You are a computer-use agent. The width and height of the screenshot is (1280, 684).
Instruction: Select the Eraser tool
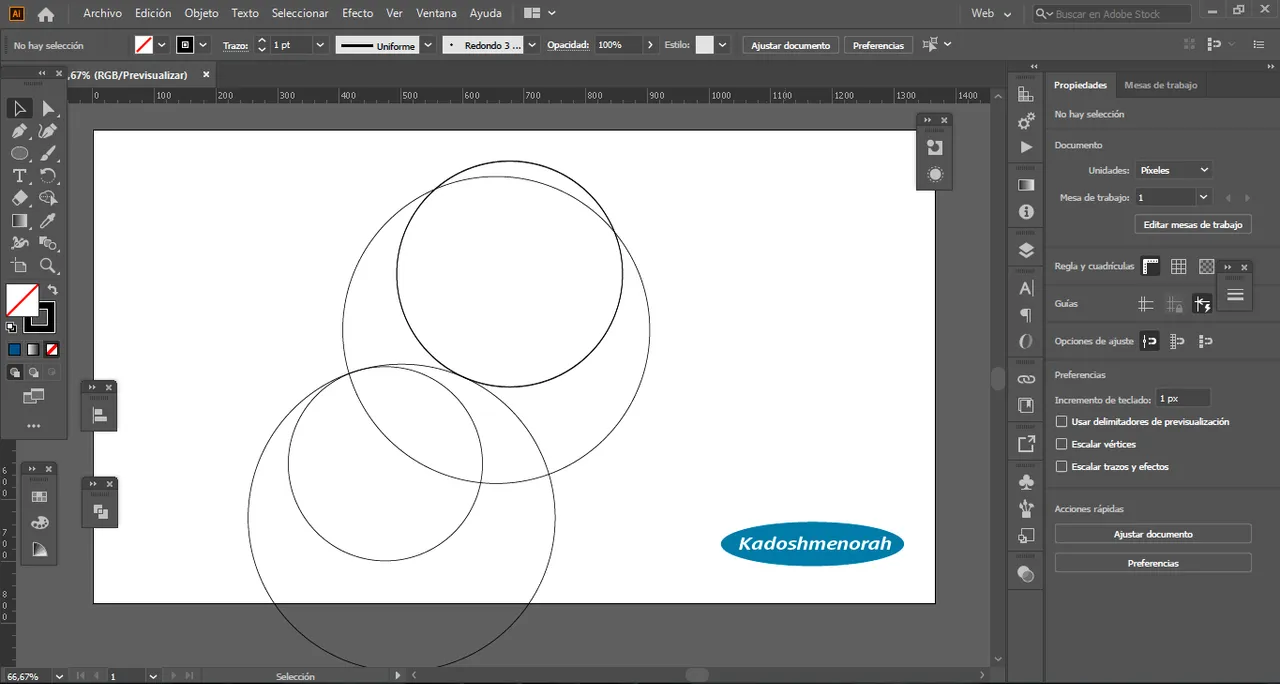coord(19,198)
